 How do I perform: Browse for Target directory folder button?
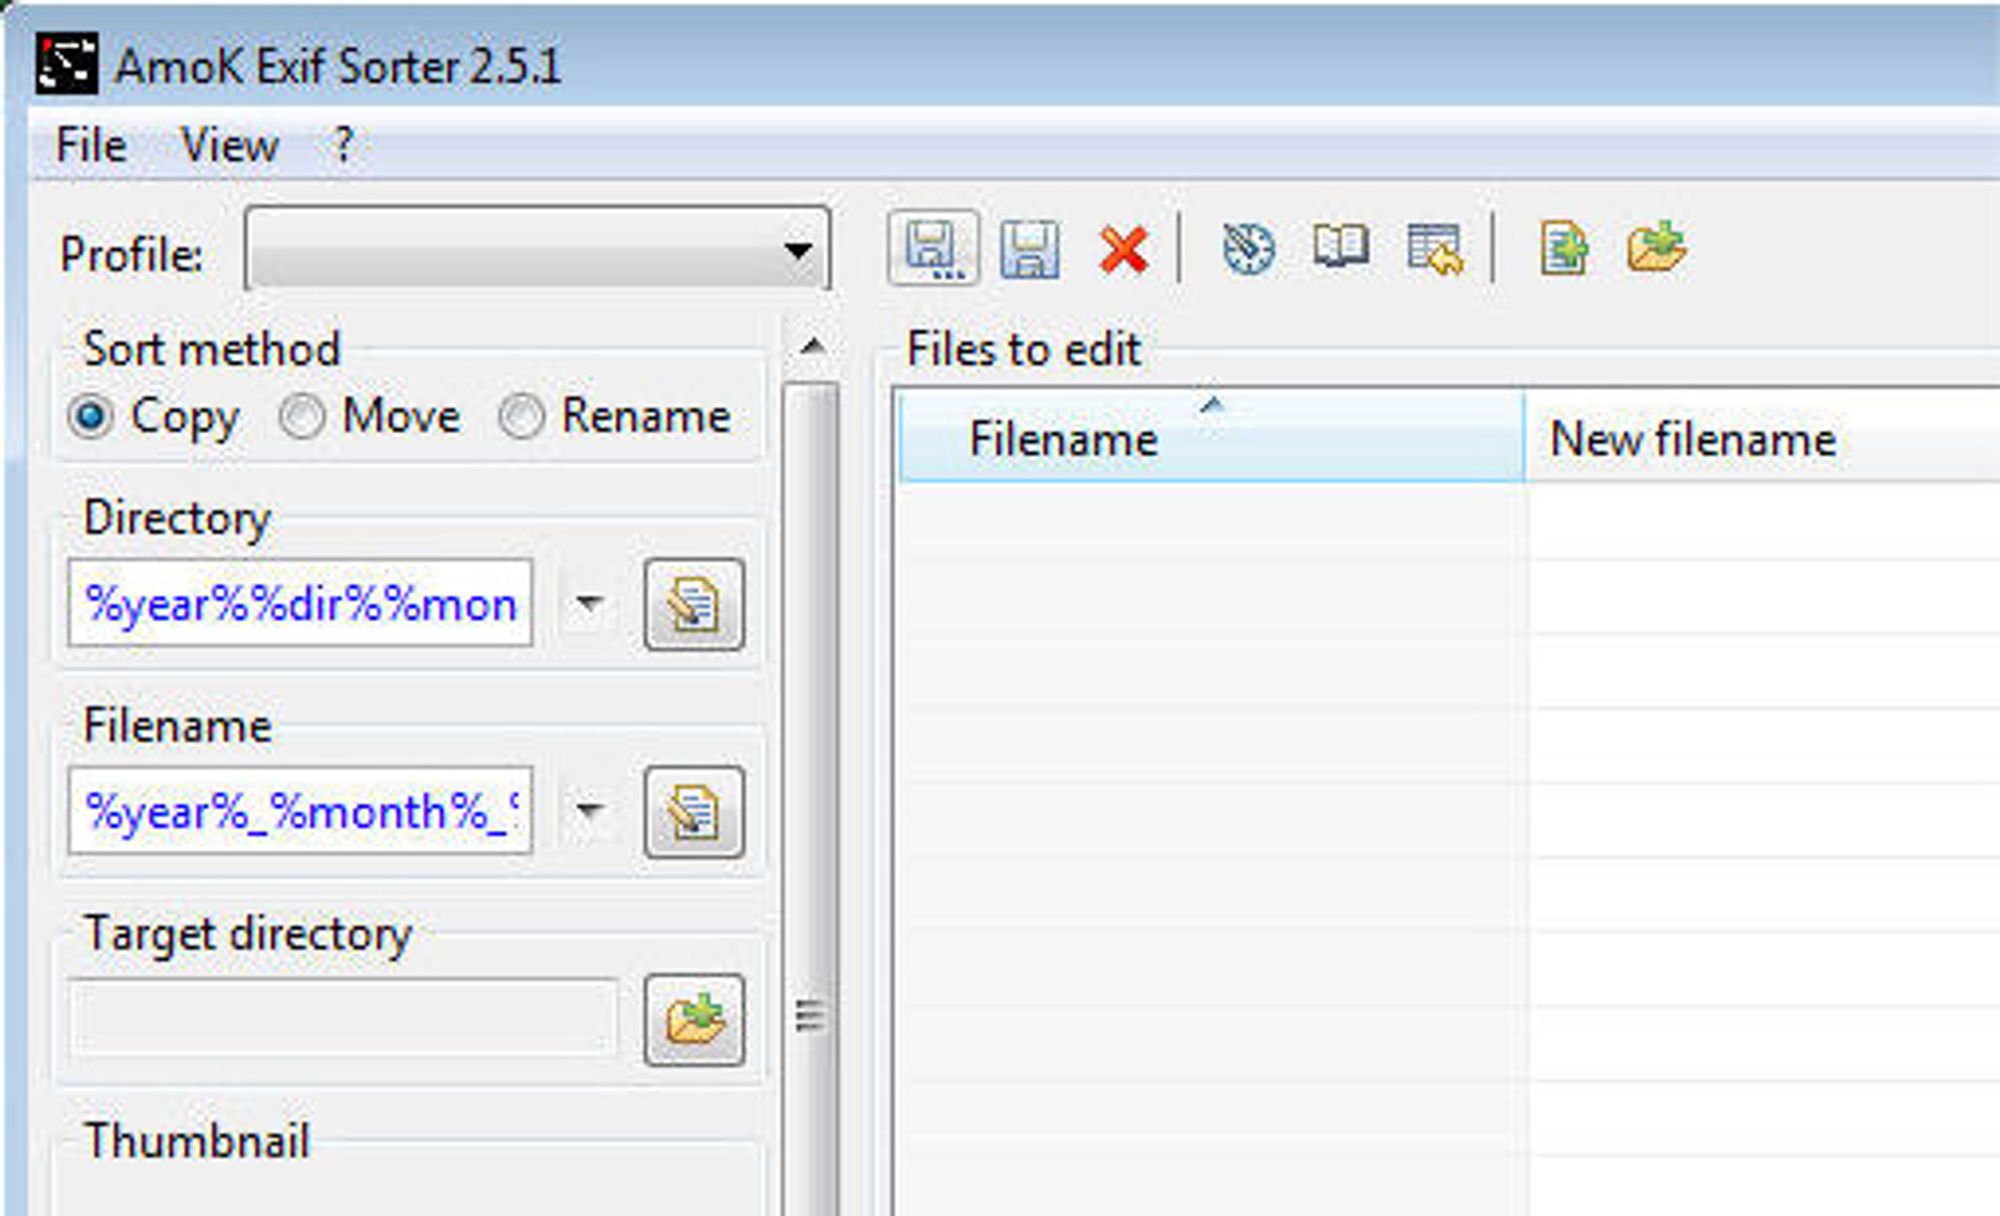tap(694, 1020)
